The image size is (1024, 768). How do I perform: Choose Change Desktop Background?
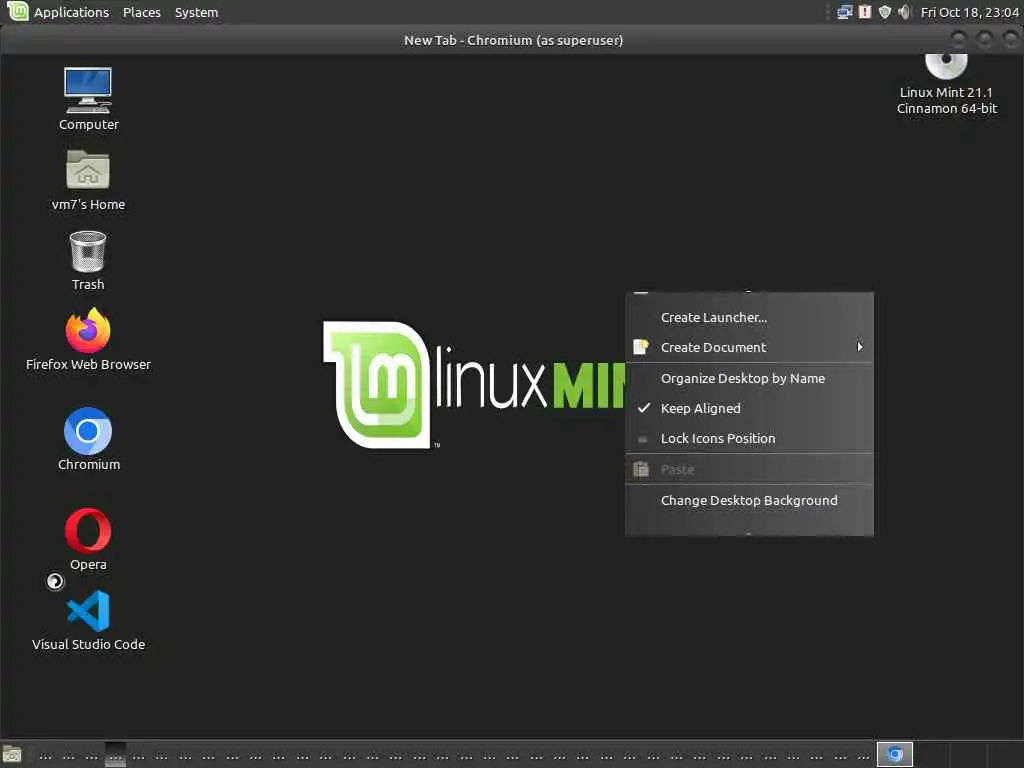tap(749, 500)
